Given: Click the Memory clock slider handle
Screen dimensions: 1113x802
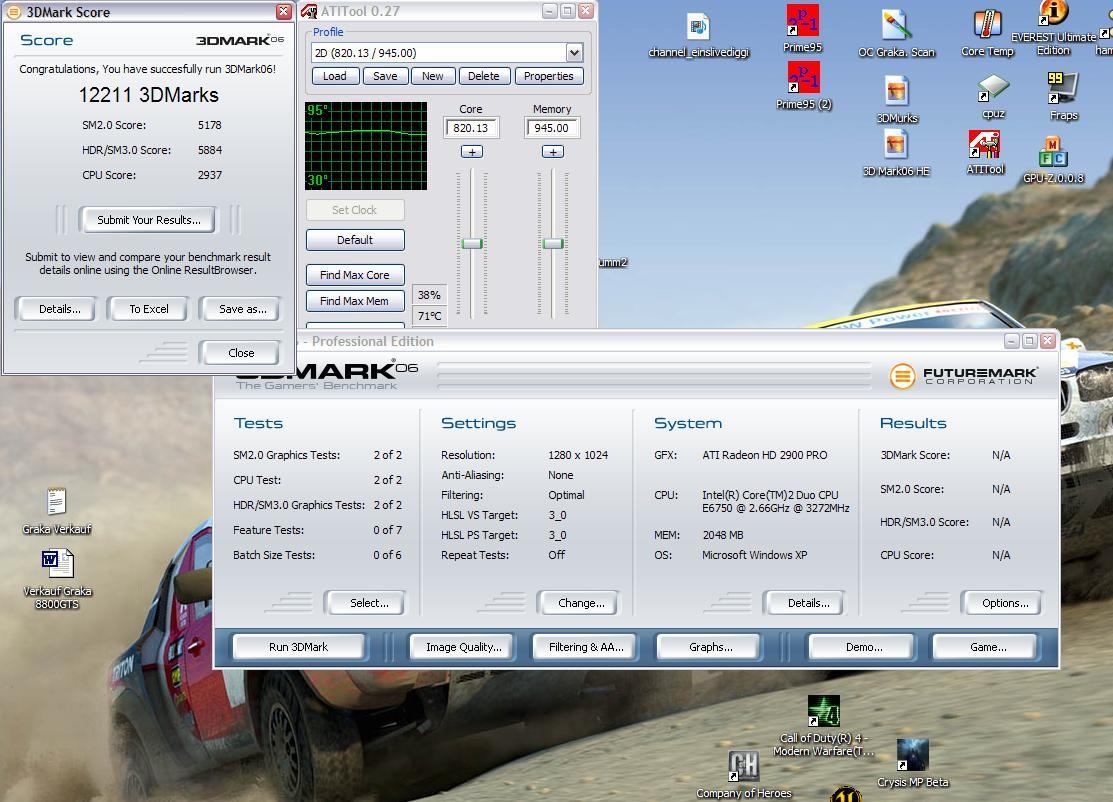Looking at the screenshot, I should pyautogui.click(x=553, y=243).
